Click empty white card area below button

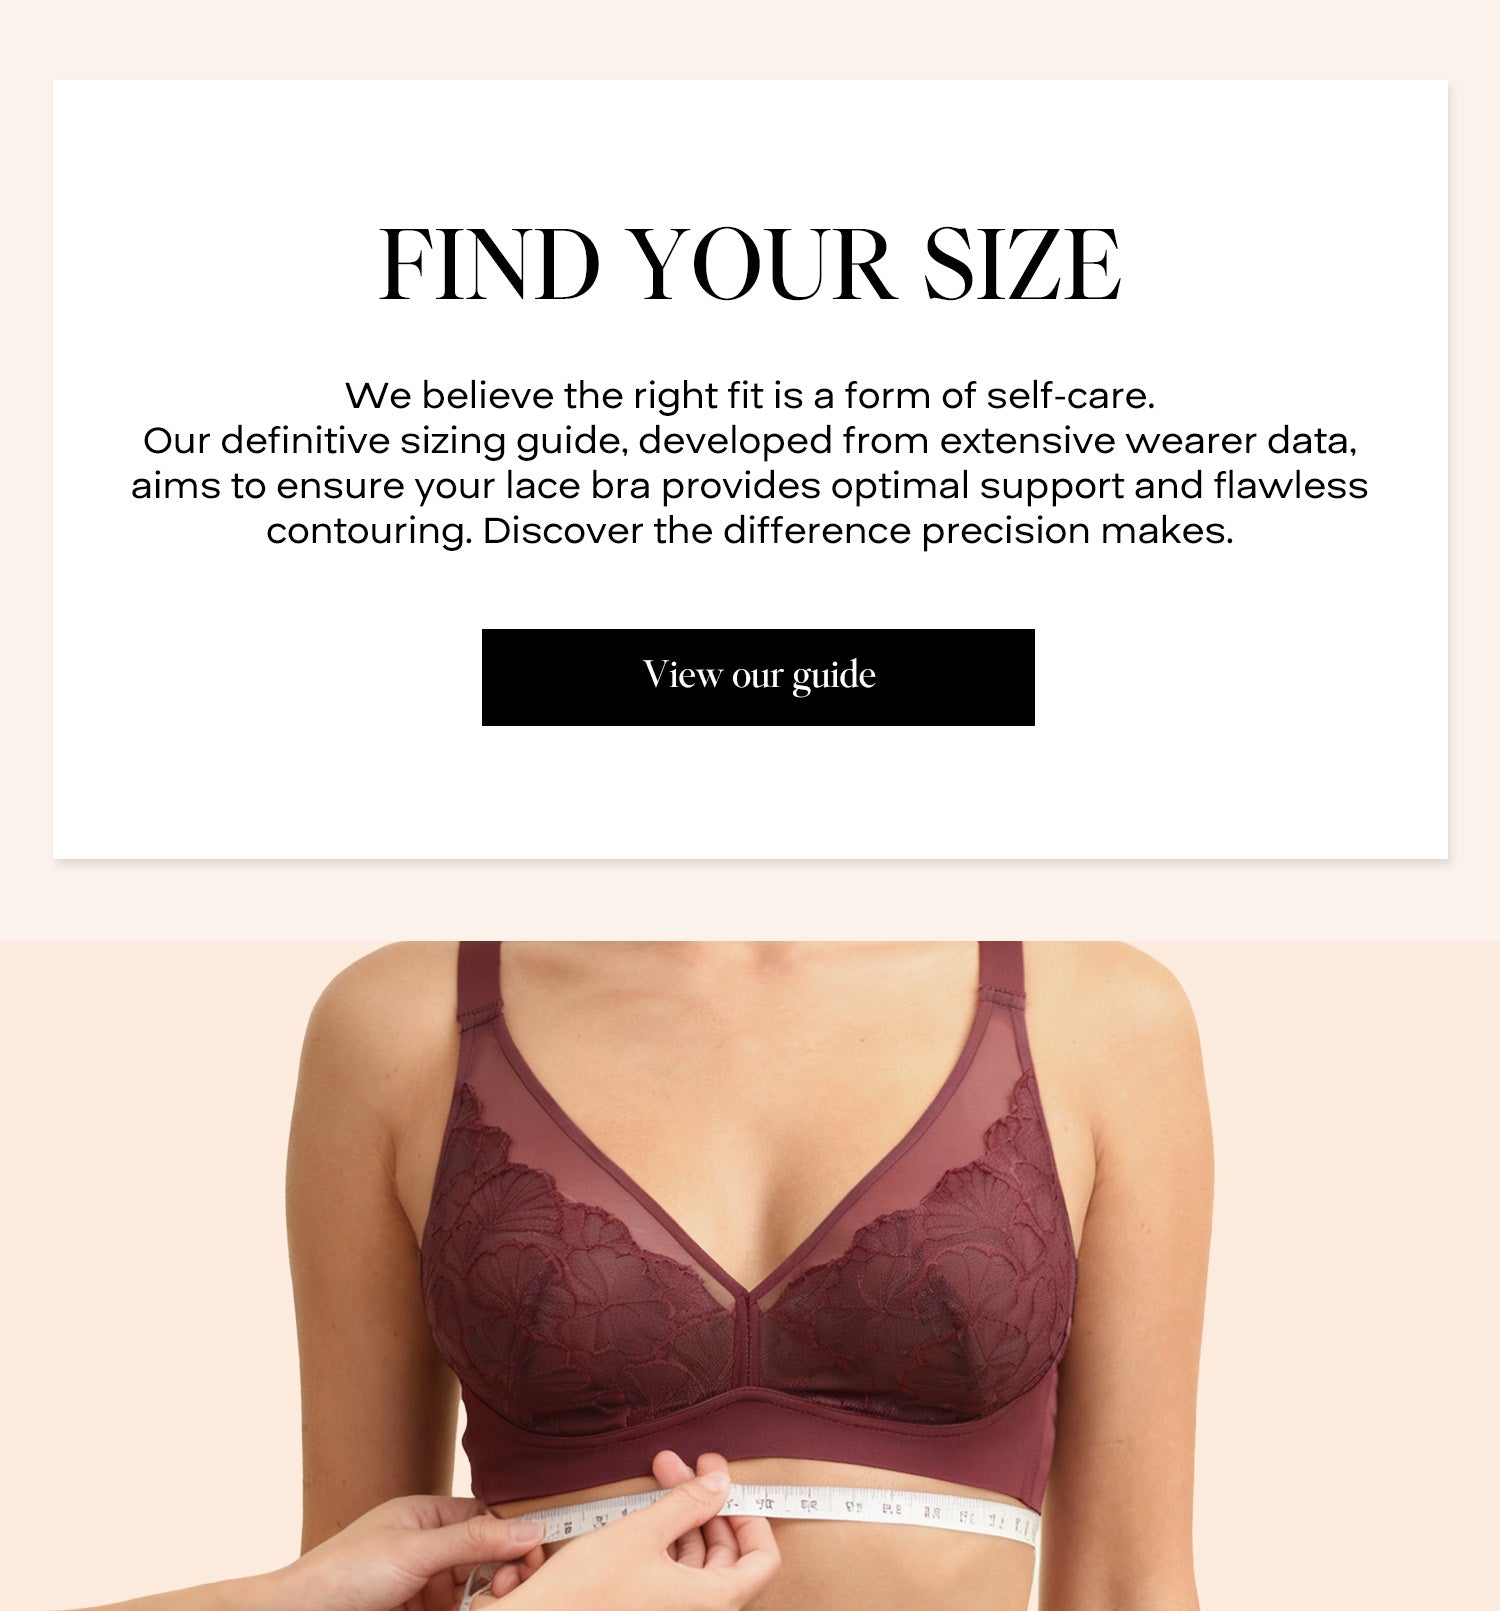pos(750,792)
